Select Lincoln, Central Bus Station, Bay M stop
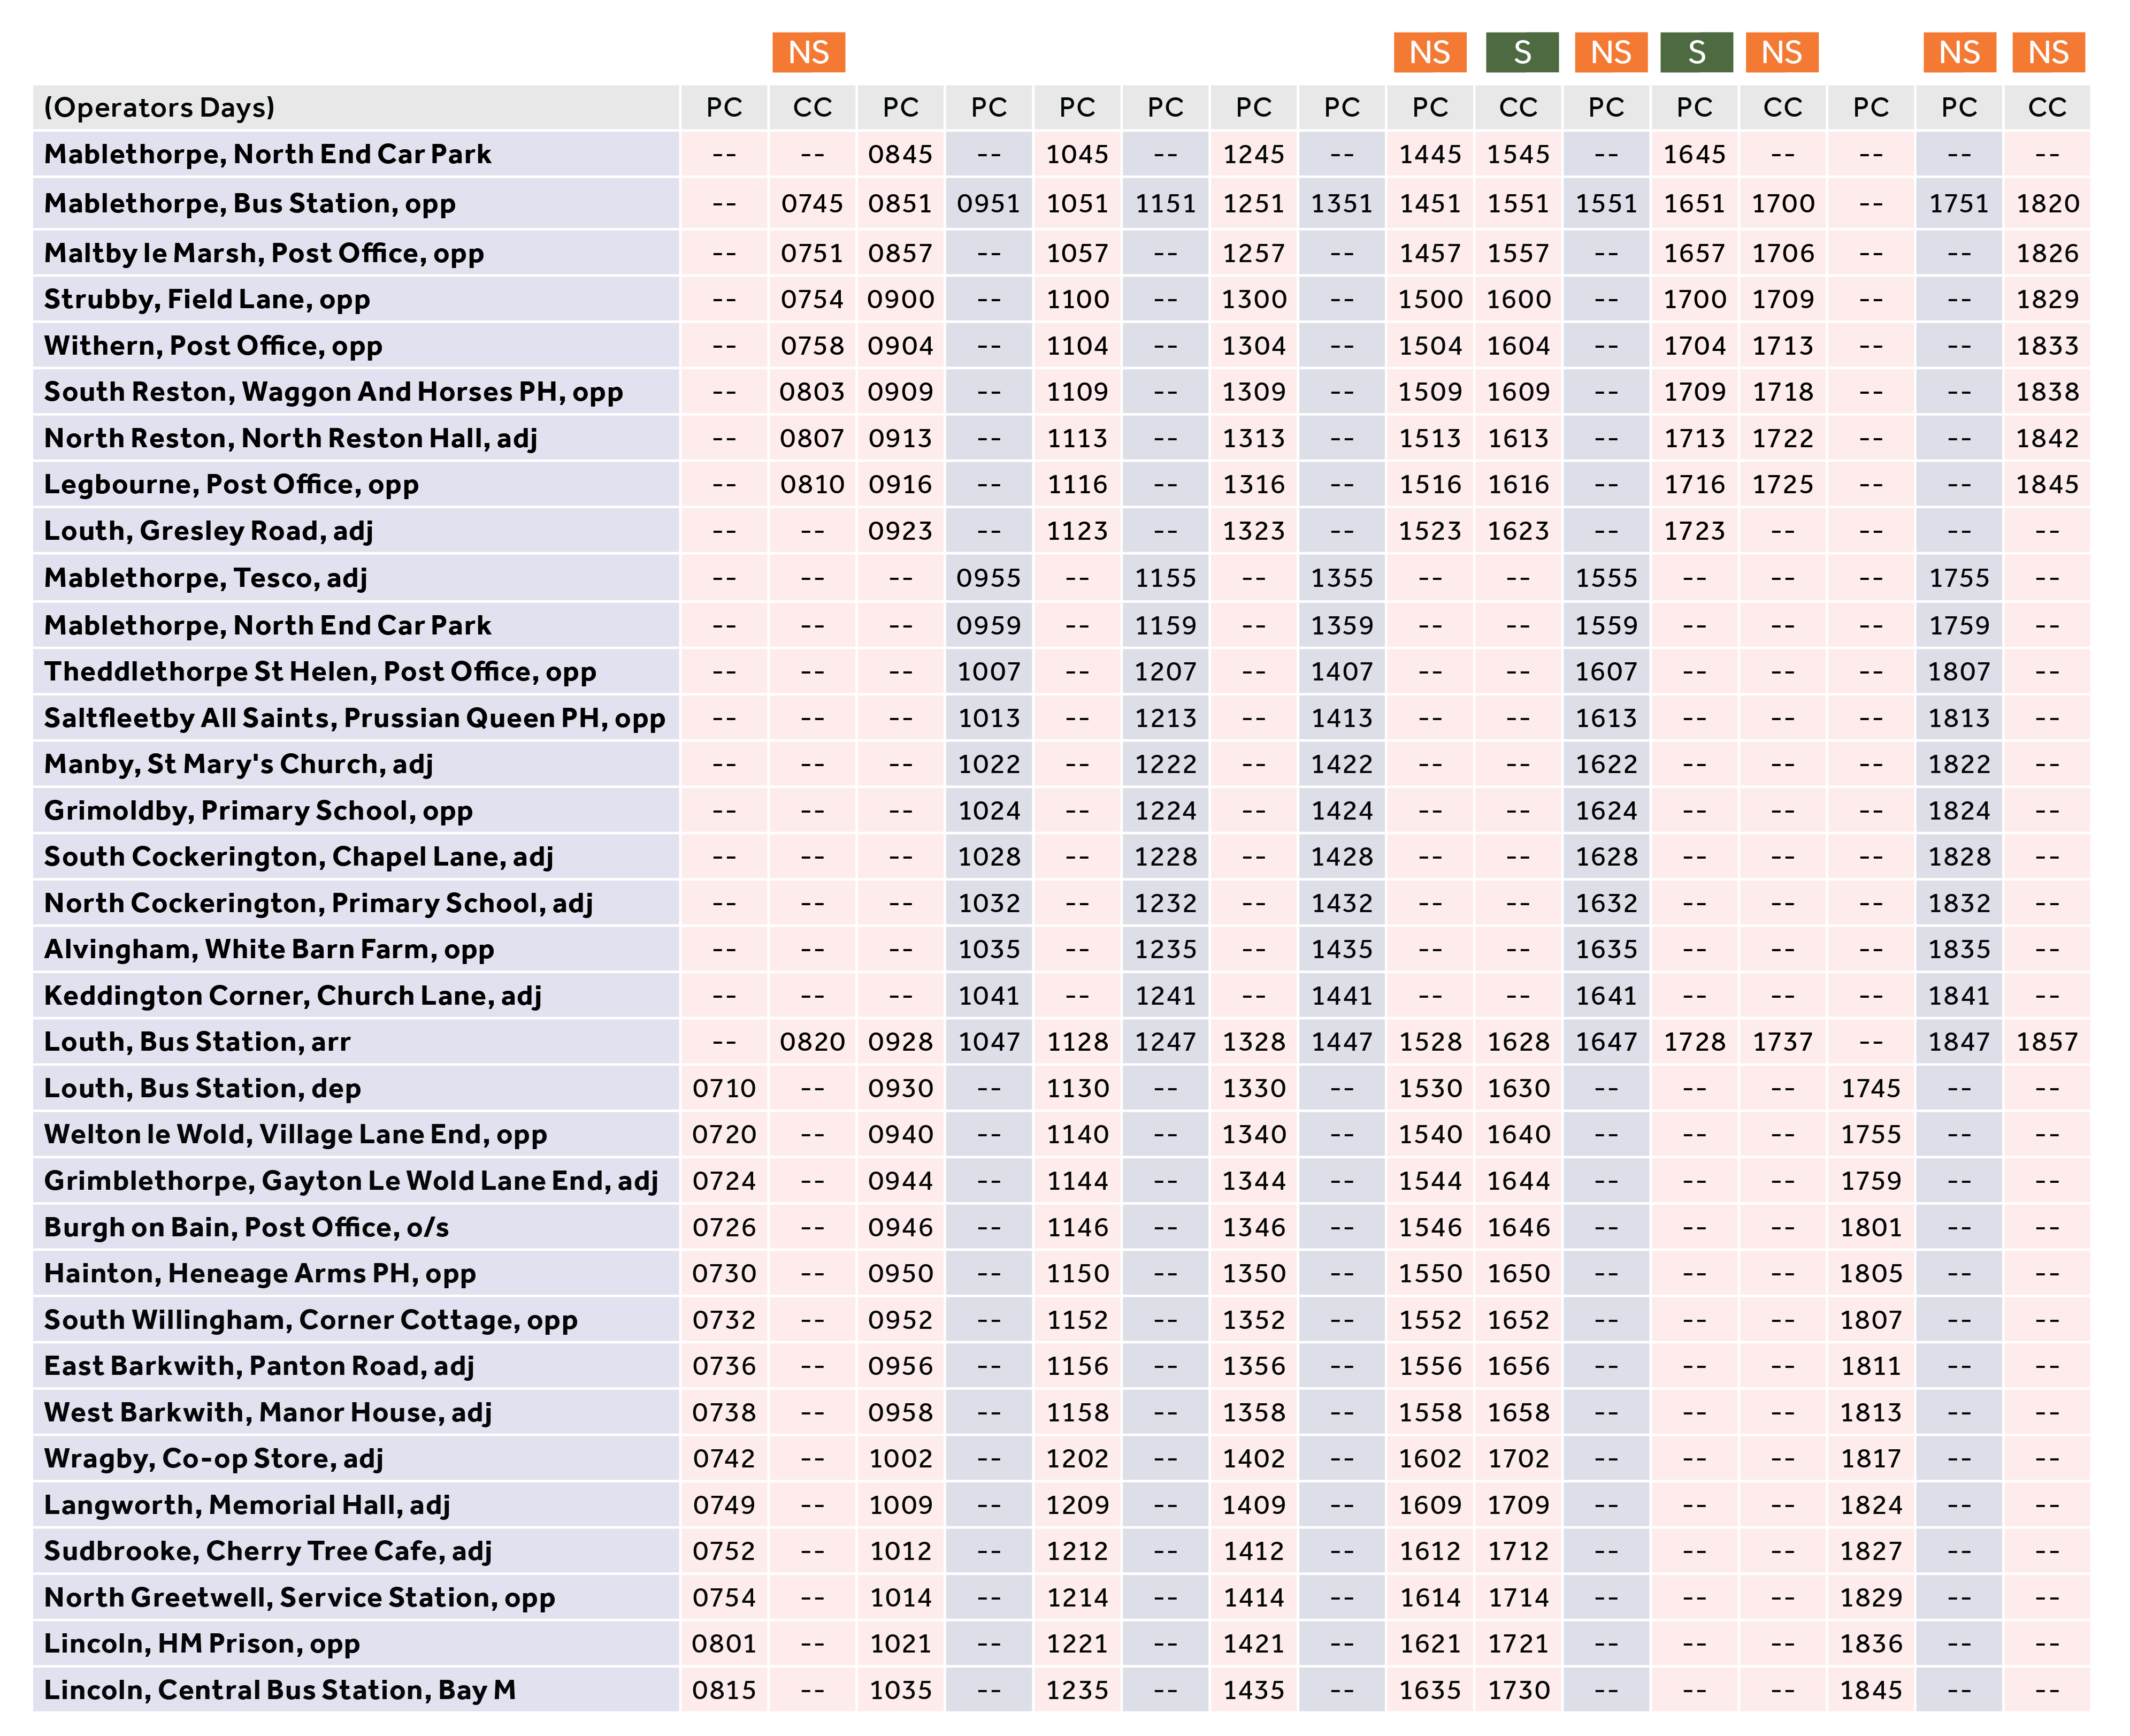The height and width of the screenshot is (1736, 2130). point(280,1689)
